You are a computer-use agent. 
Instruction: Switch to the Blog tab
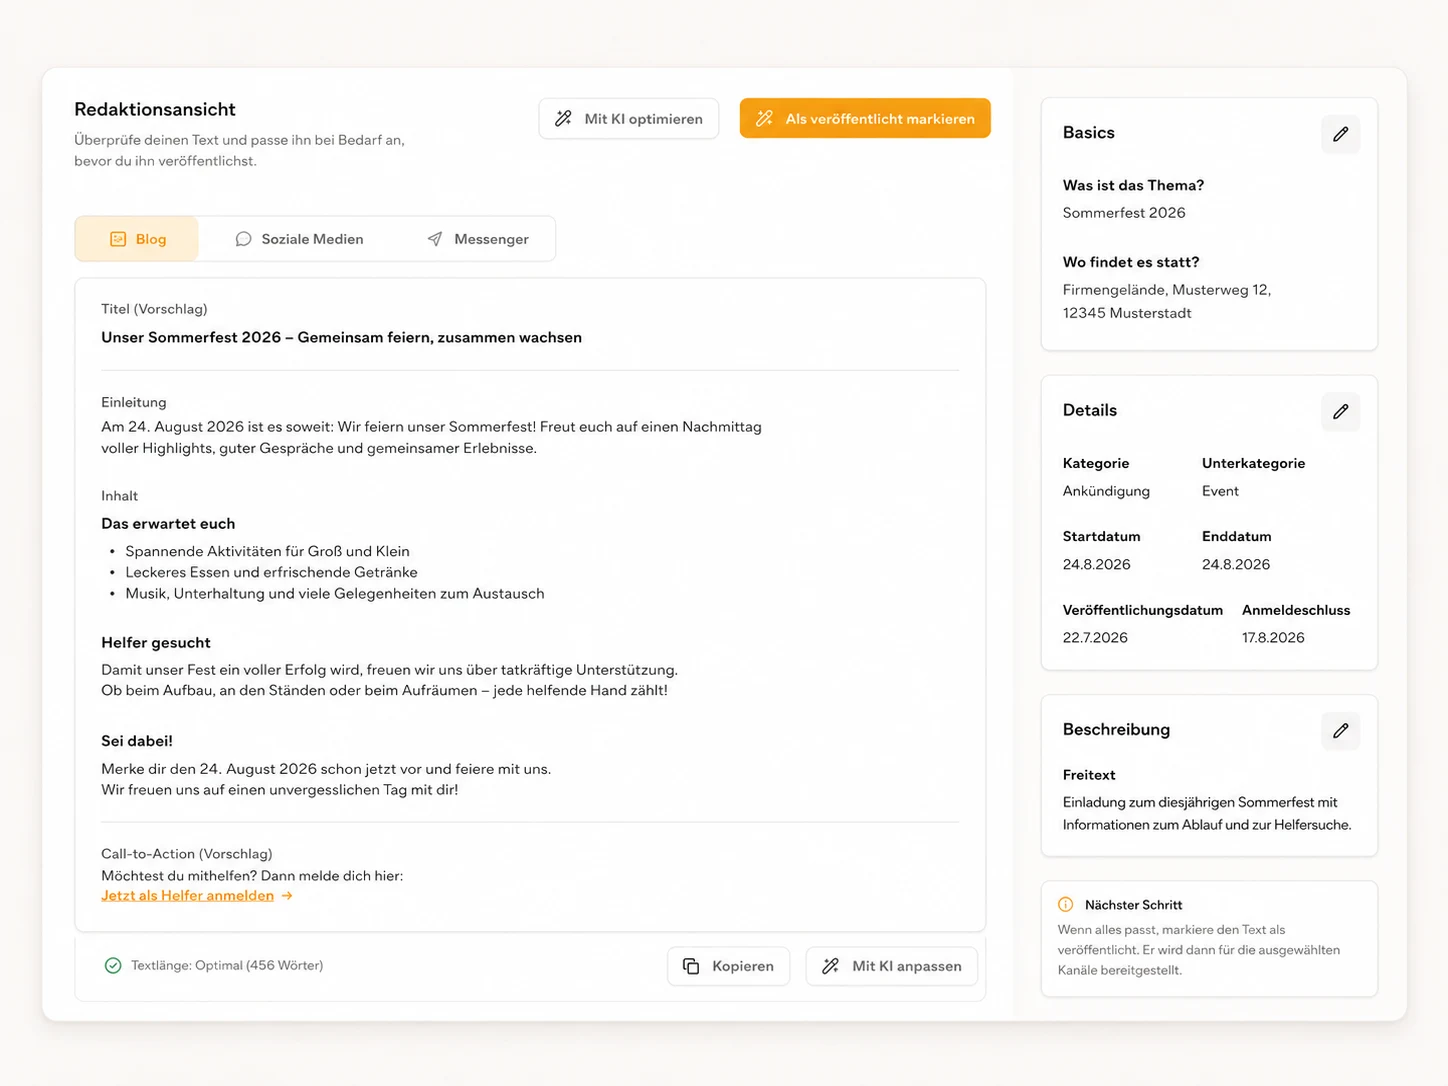pos(137,239)
